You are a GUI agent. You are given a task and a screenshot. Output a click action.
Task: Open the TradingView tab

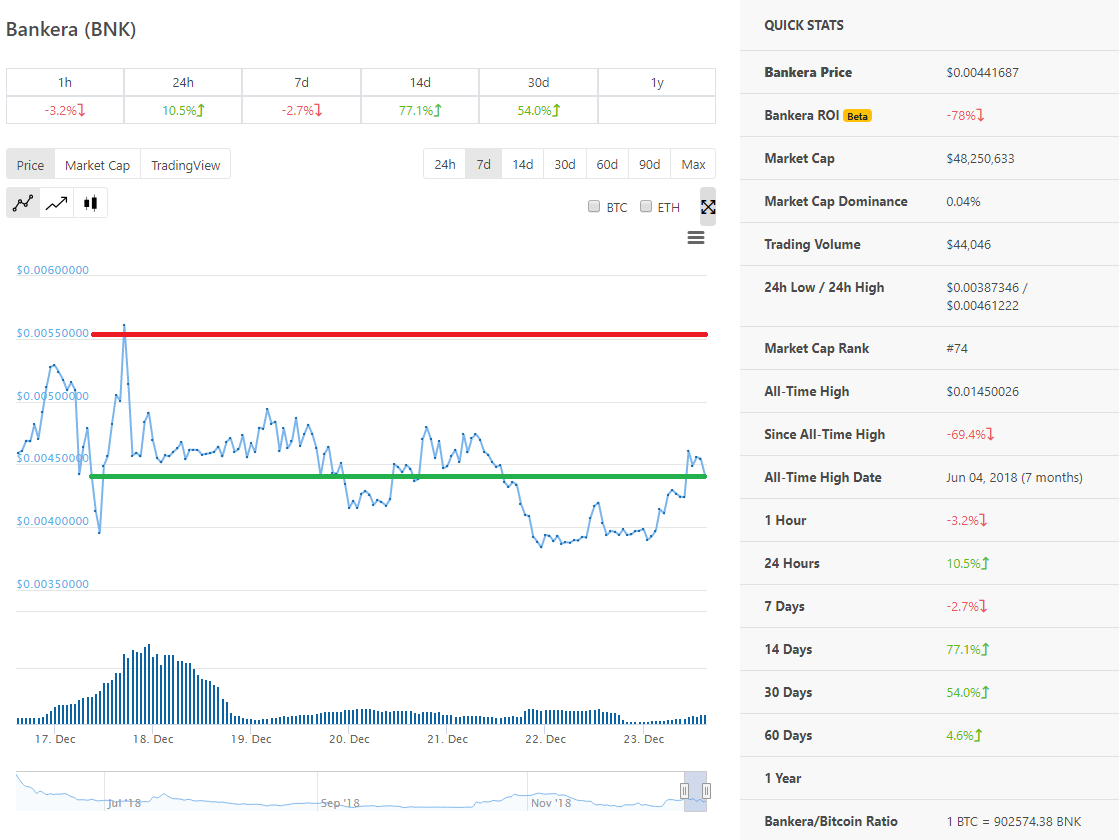pos(186,164)
